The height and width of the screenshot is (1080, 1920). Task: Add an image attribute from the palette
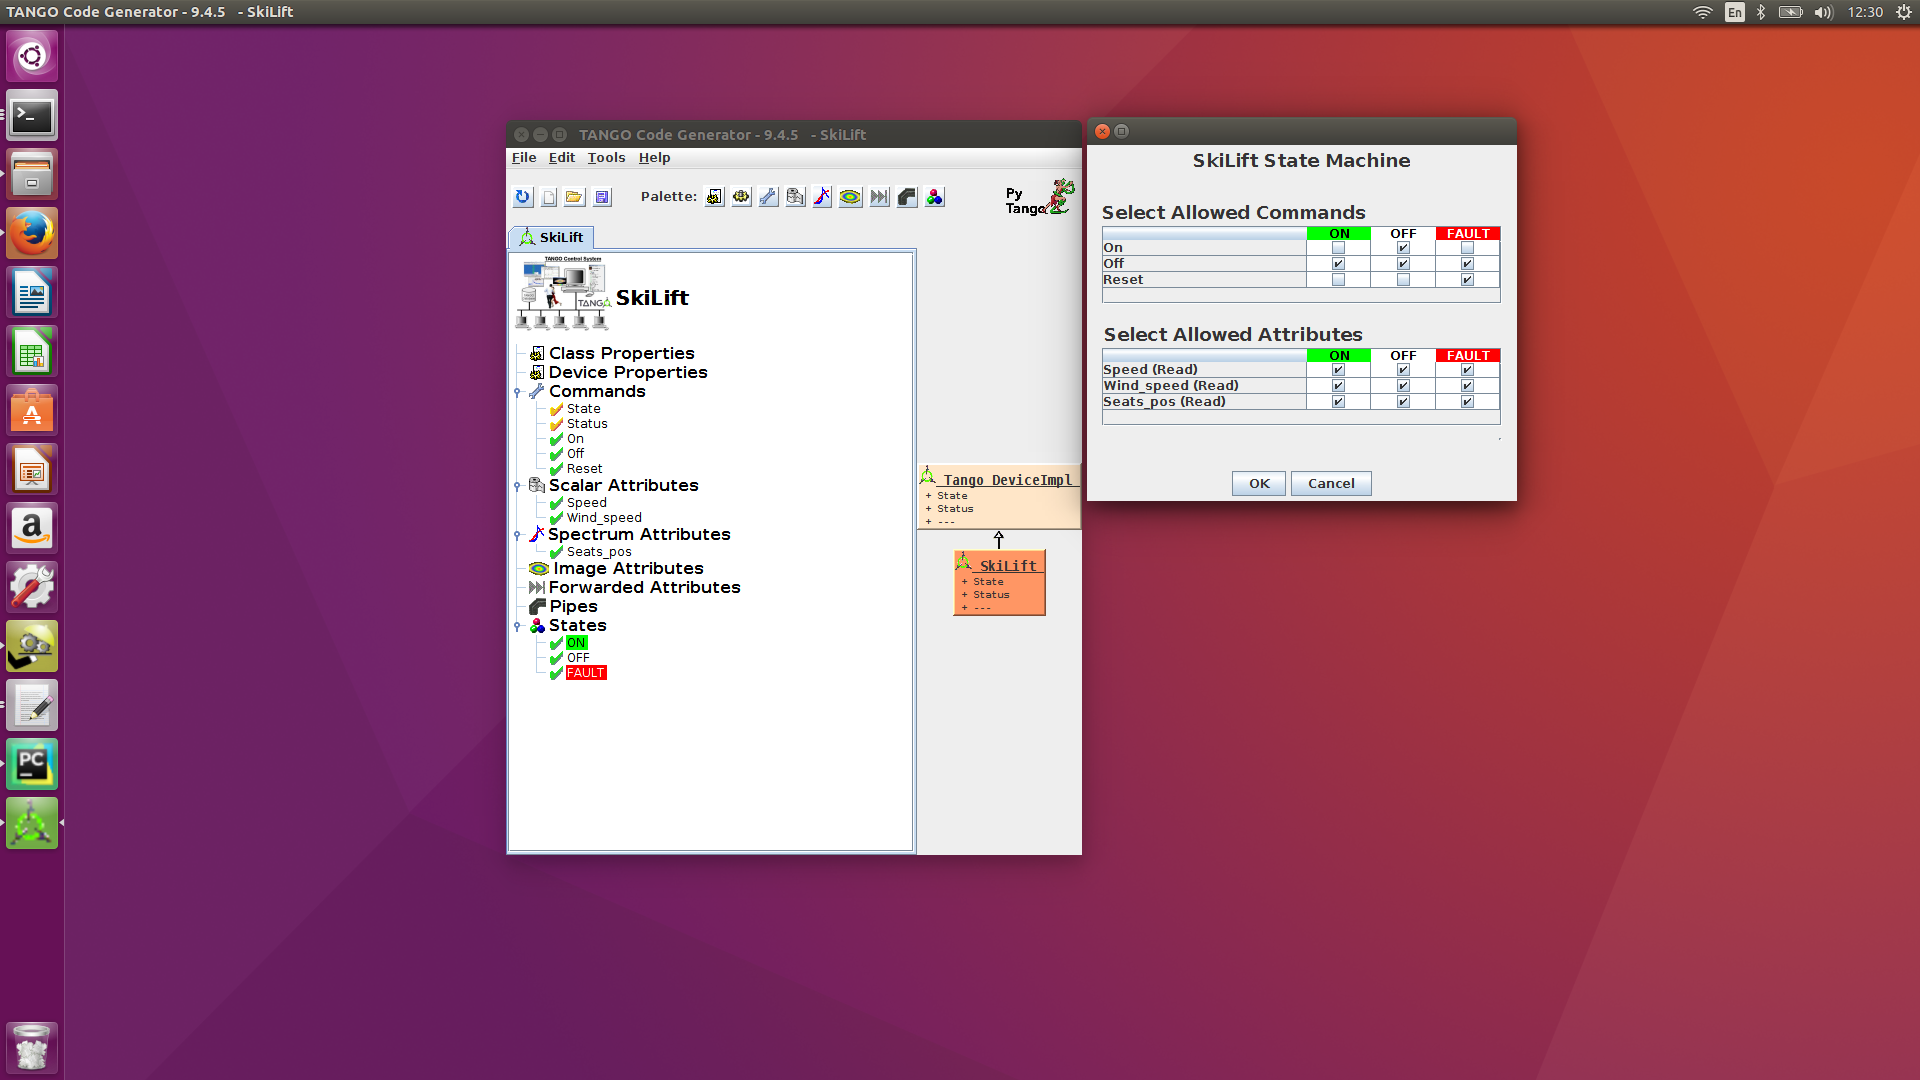[850, 197]
